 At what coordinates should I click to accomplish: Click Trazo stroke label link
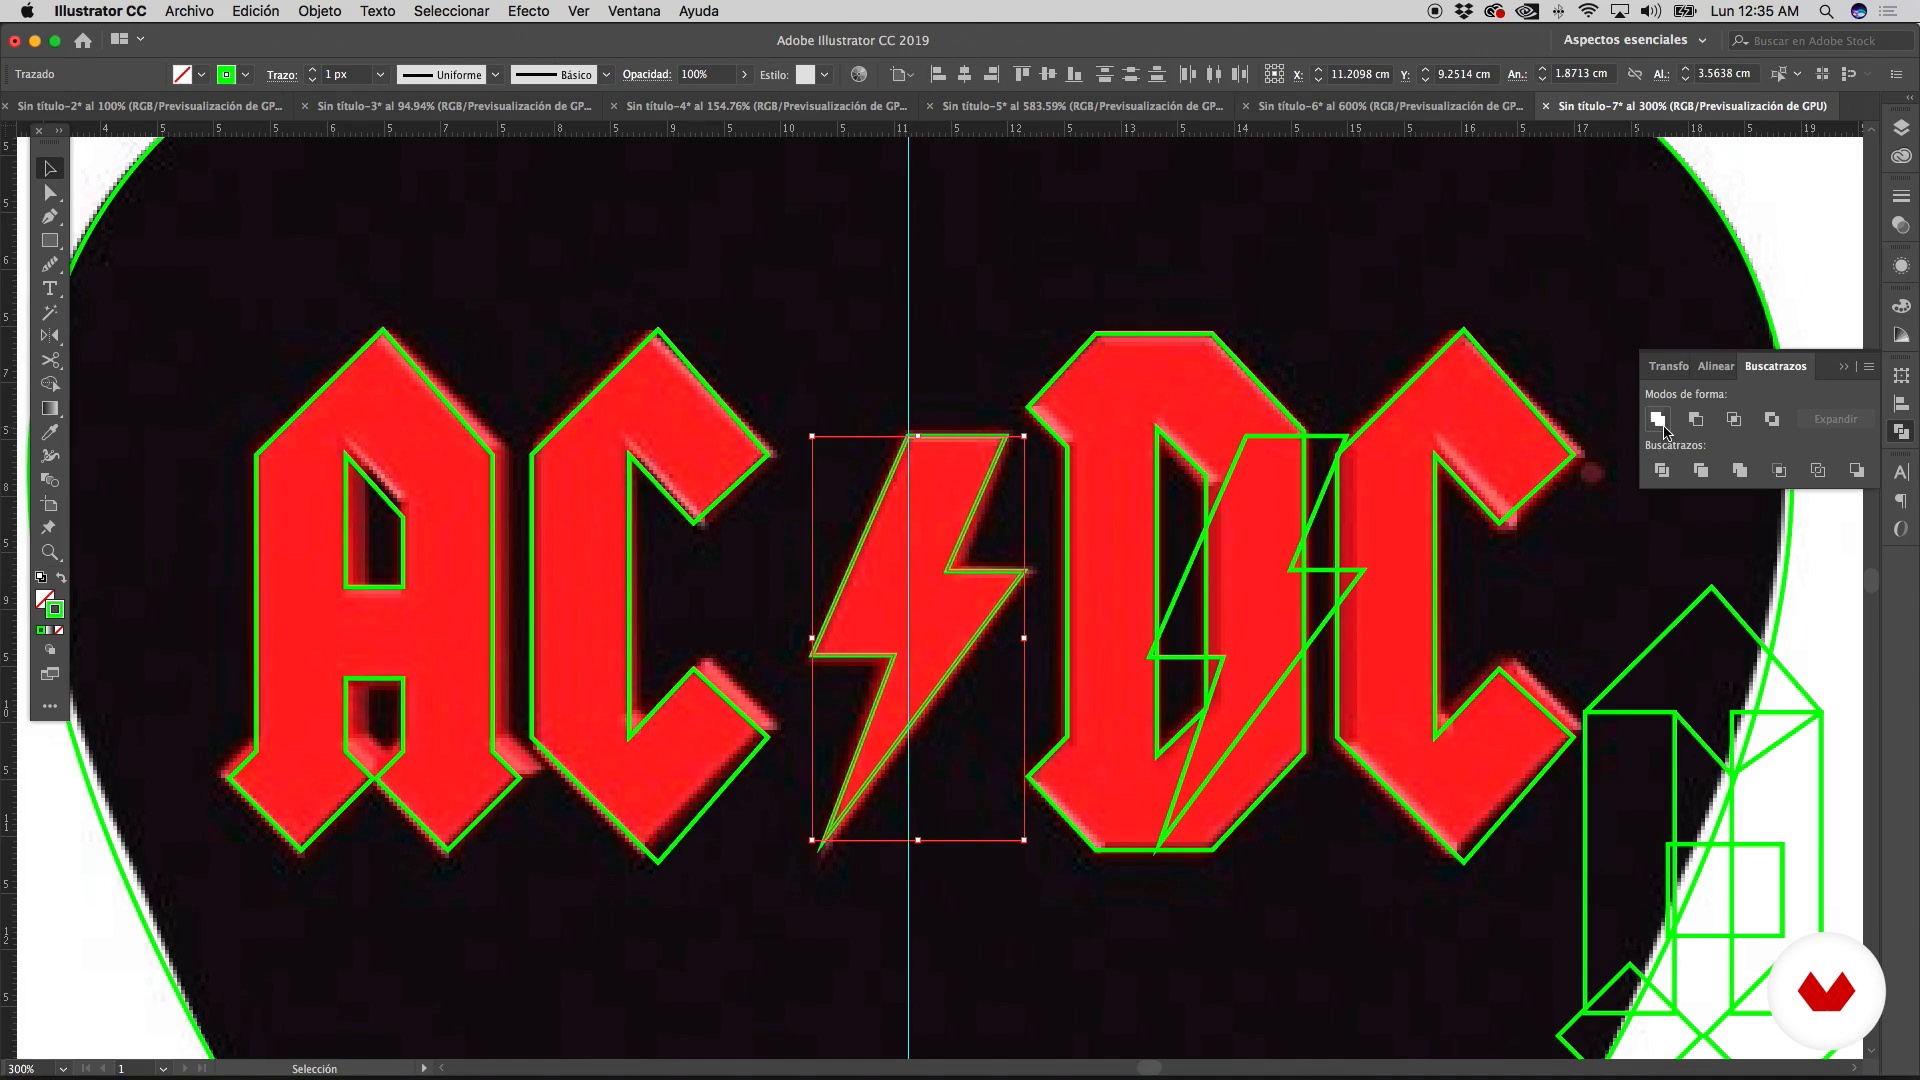(281, 75)
